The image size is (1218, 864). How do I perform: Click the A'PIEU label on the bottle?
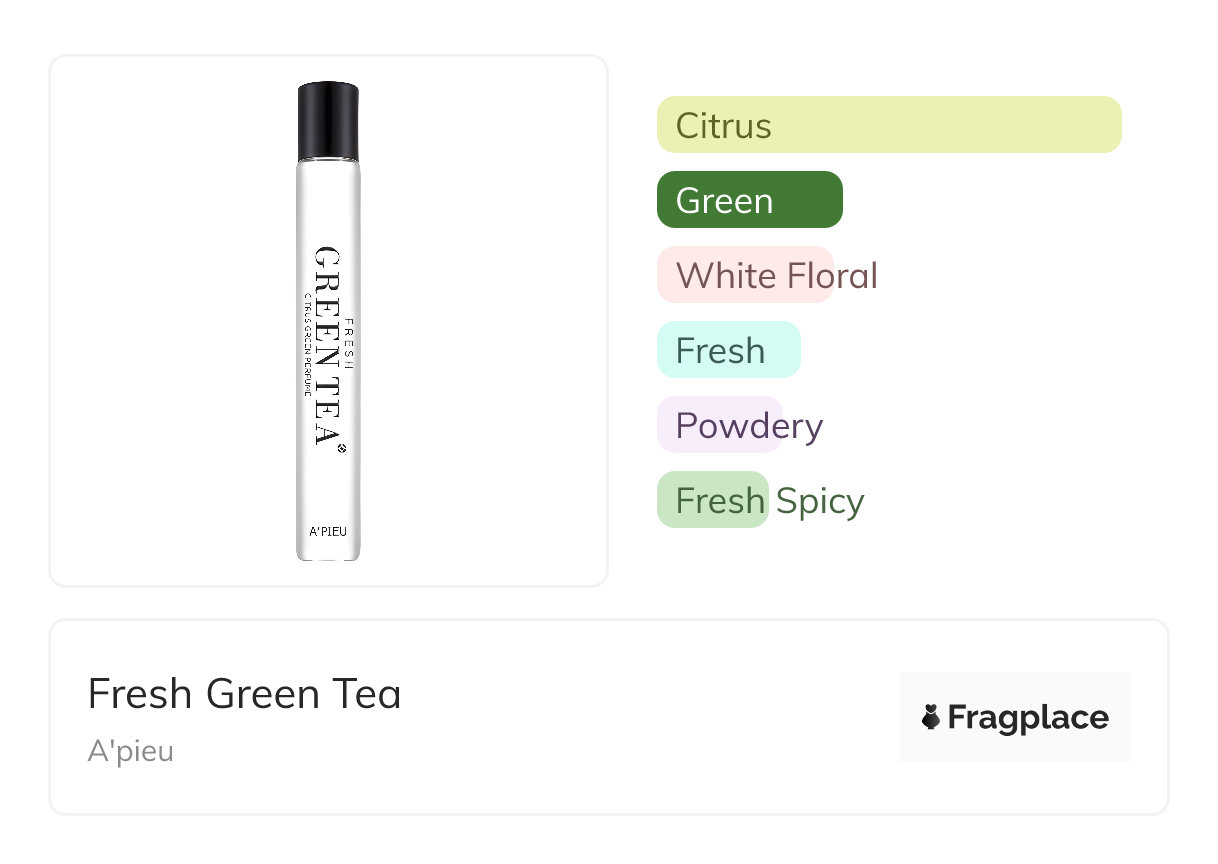pyautogui.click(x=328, y=531)
